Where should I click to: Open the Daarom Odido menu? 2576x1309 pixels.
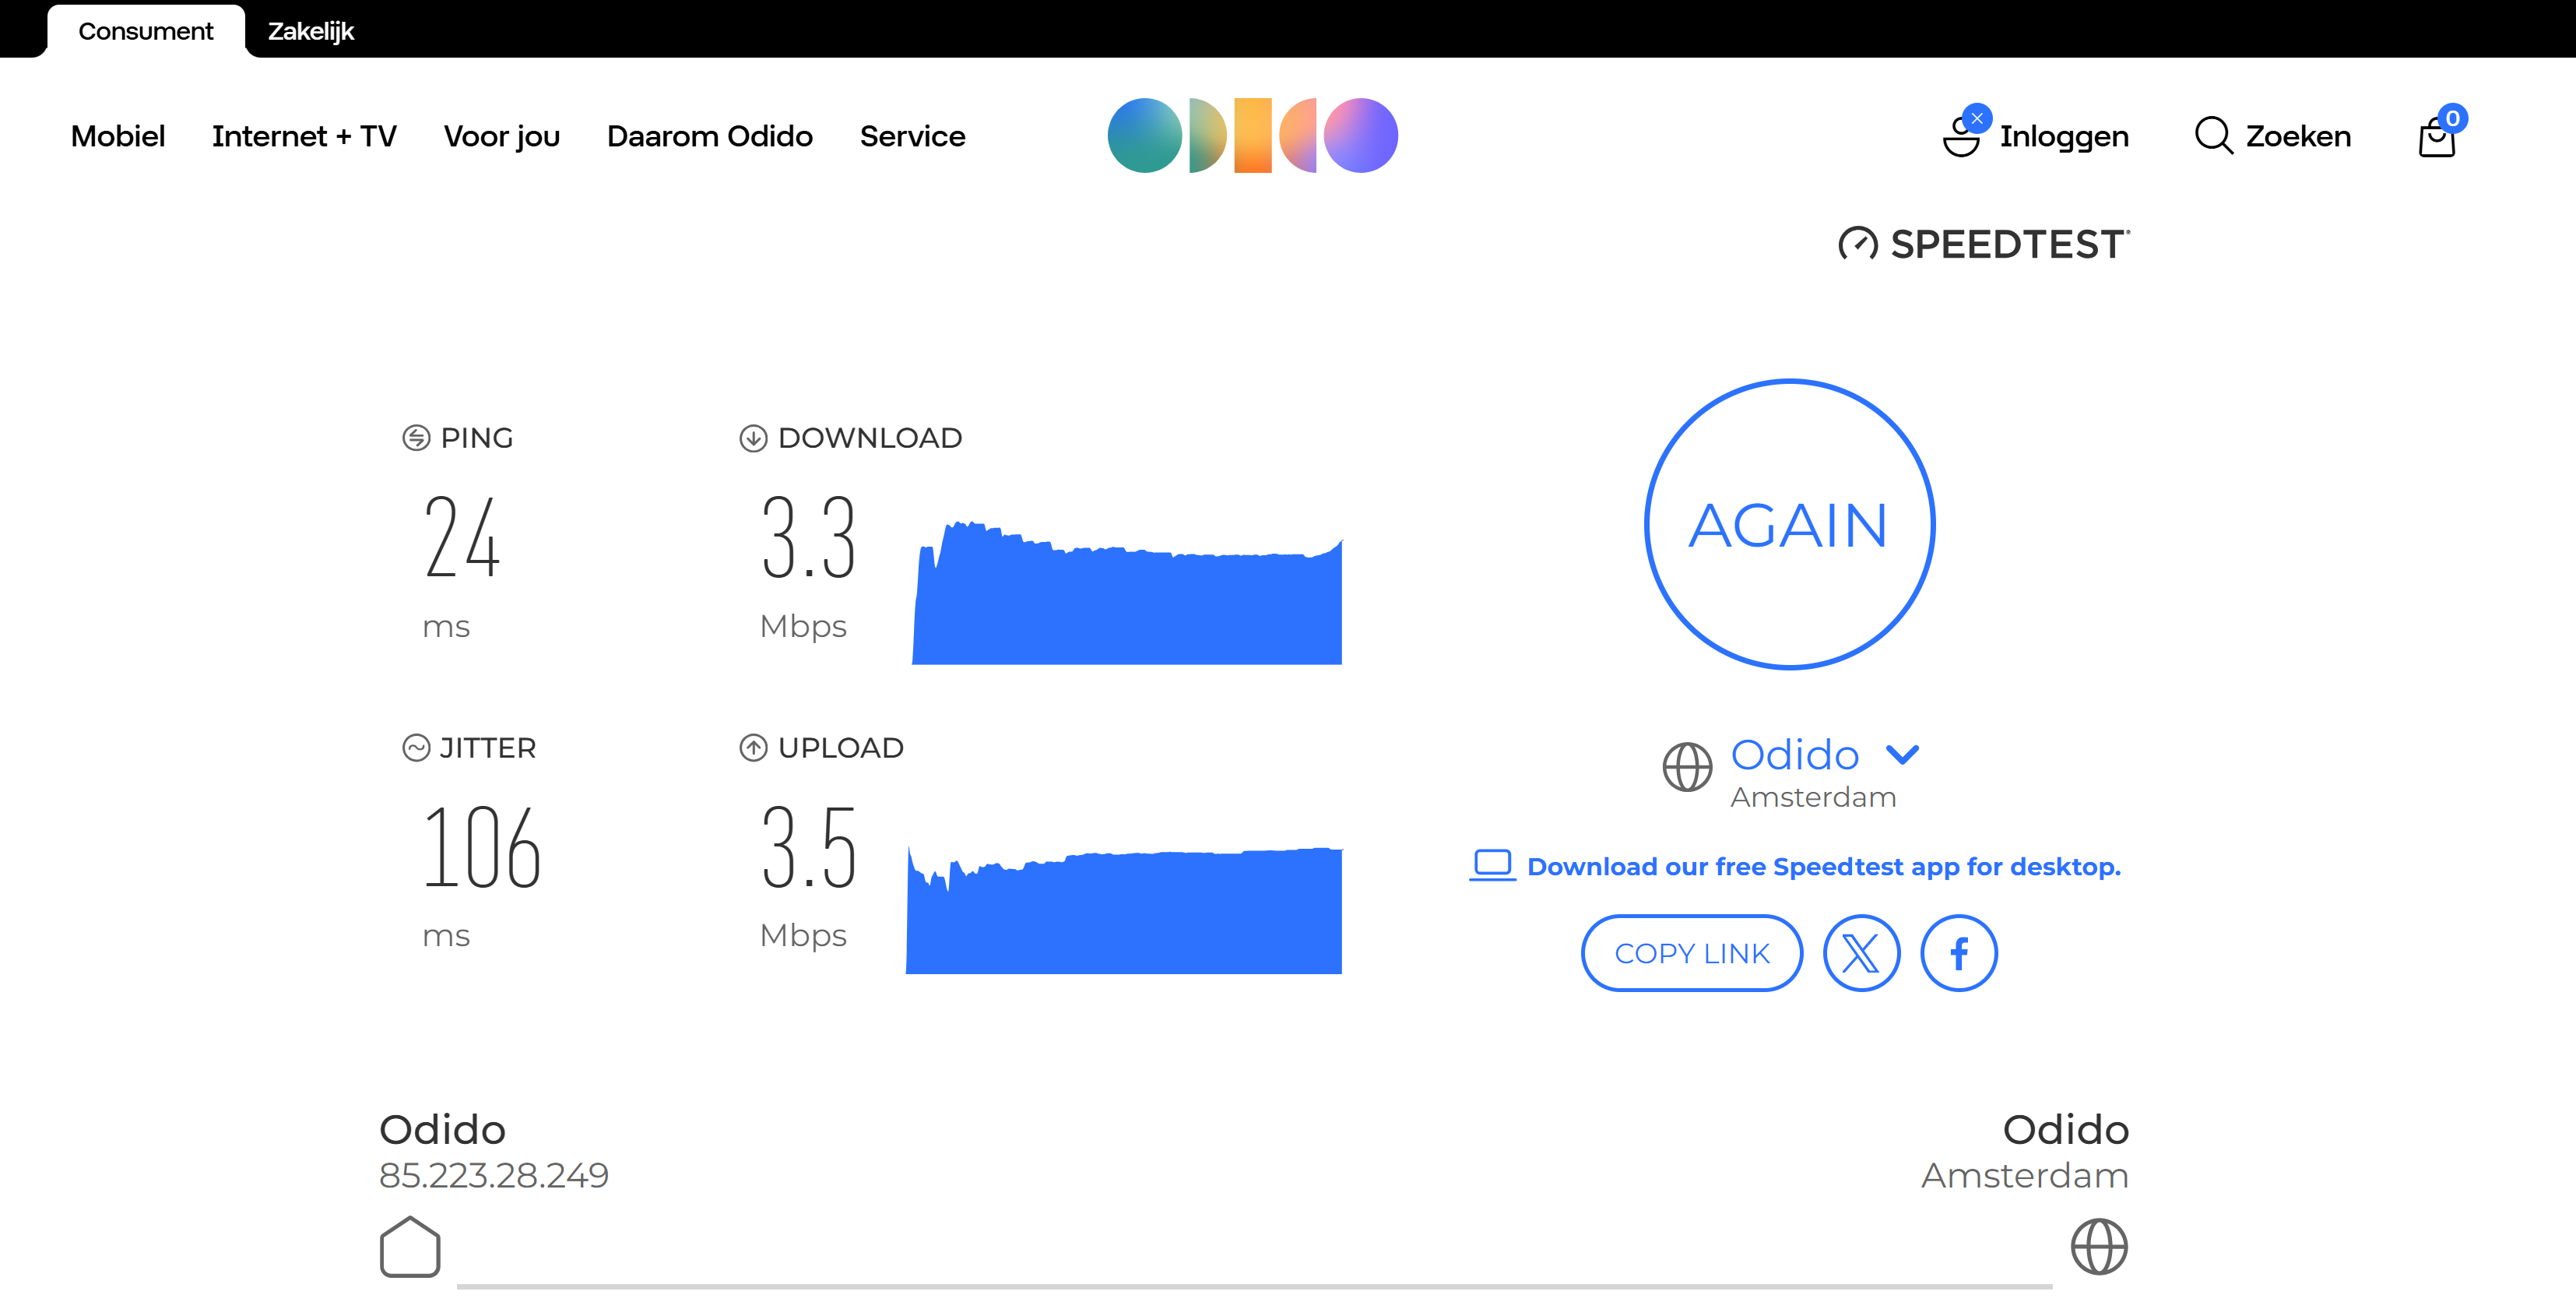710,136
